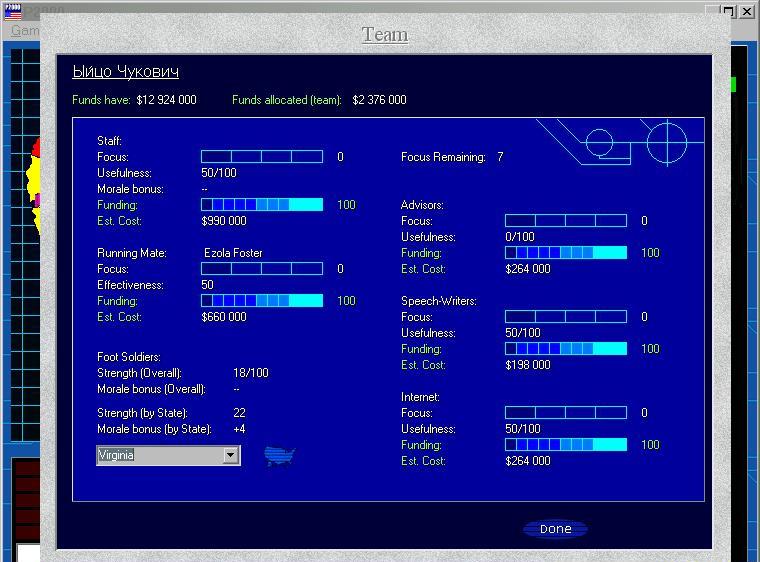Adjust the Internet Funding slider
Viewport: 760px width, 562px height.
[x=566, y=445]
